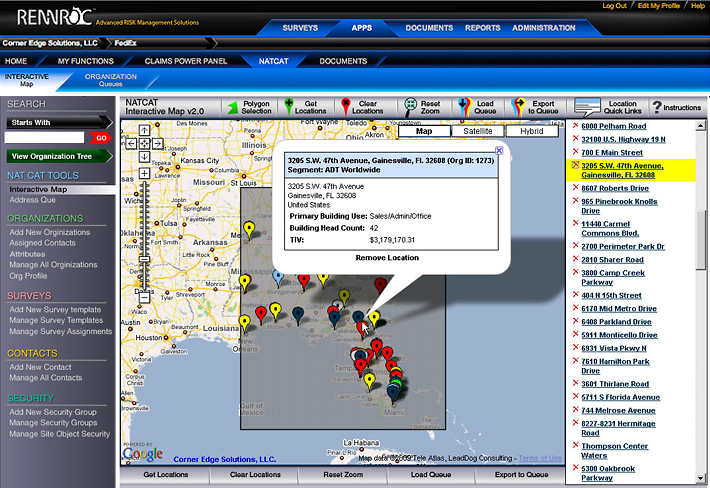The image size is (710, 488).
Task: Click Manage Survey Templates link
Action: [56, 321]
